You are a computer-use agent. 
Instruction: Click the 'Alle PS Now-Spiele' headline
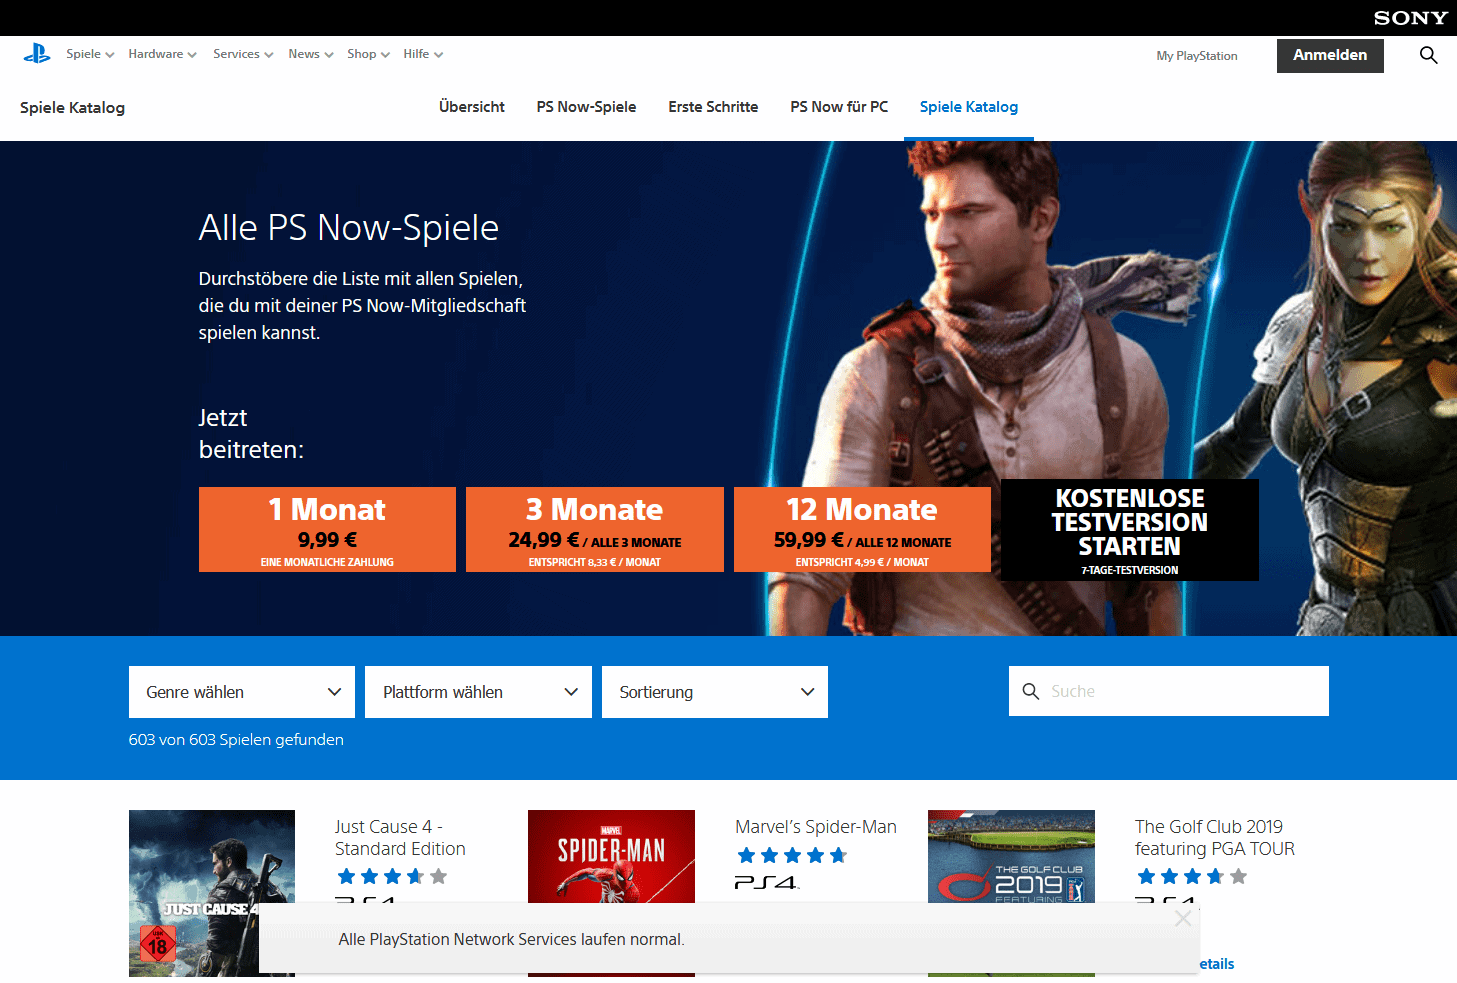coord(349,227)
